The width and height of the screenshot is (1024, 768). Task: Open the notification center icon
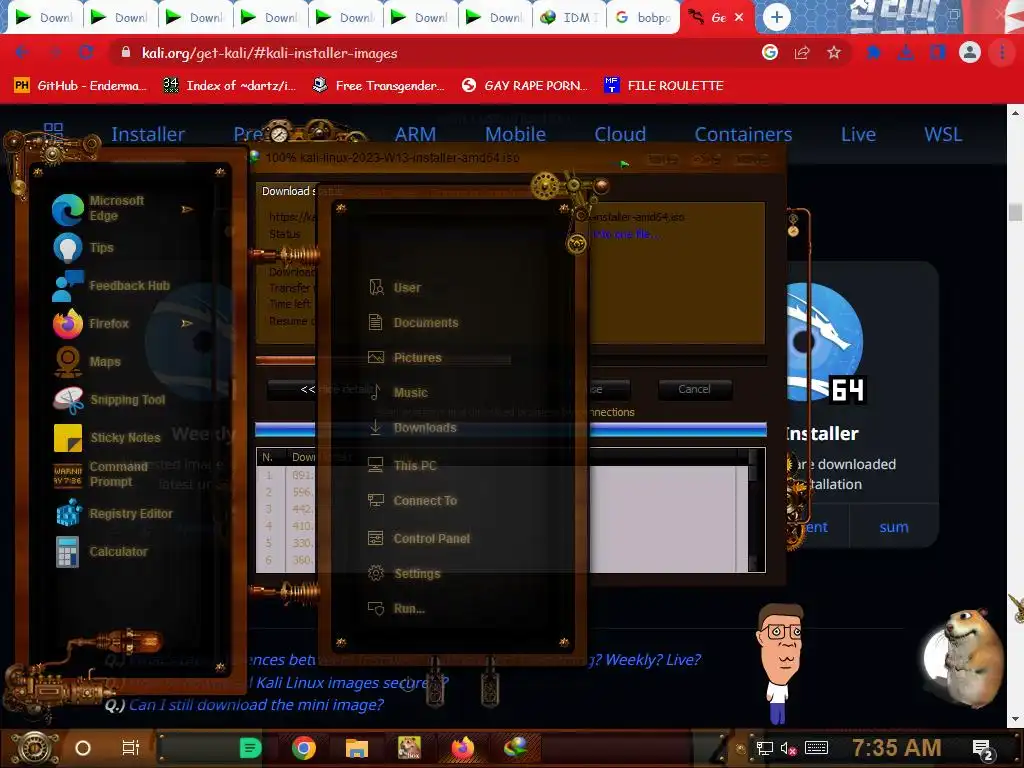pyautogui.click(x=983, y=750)
